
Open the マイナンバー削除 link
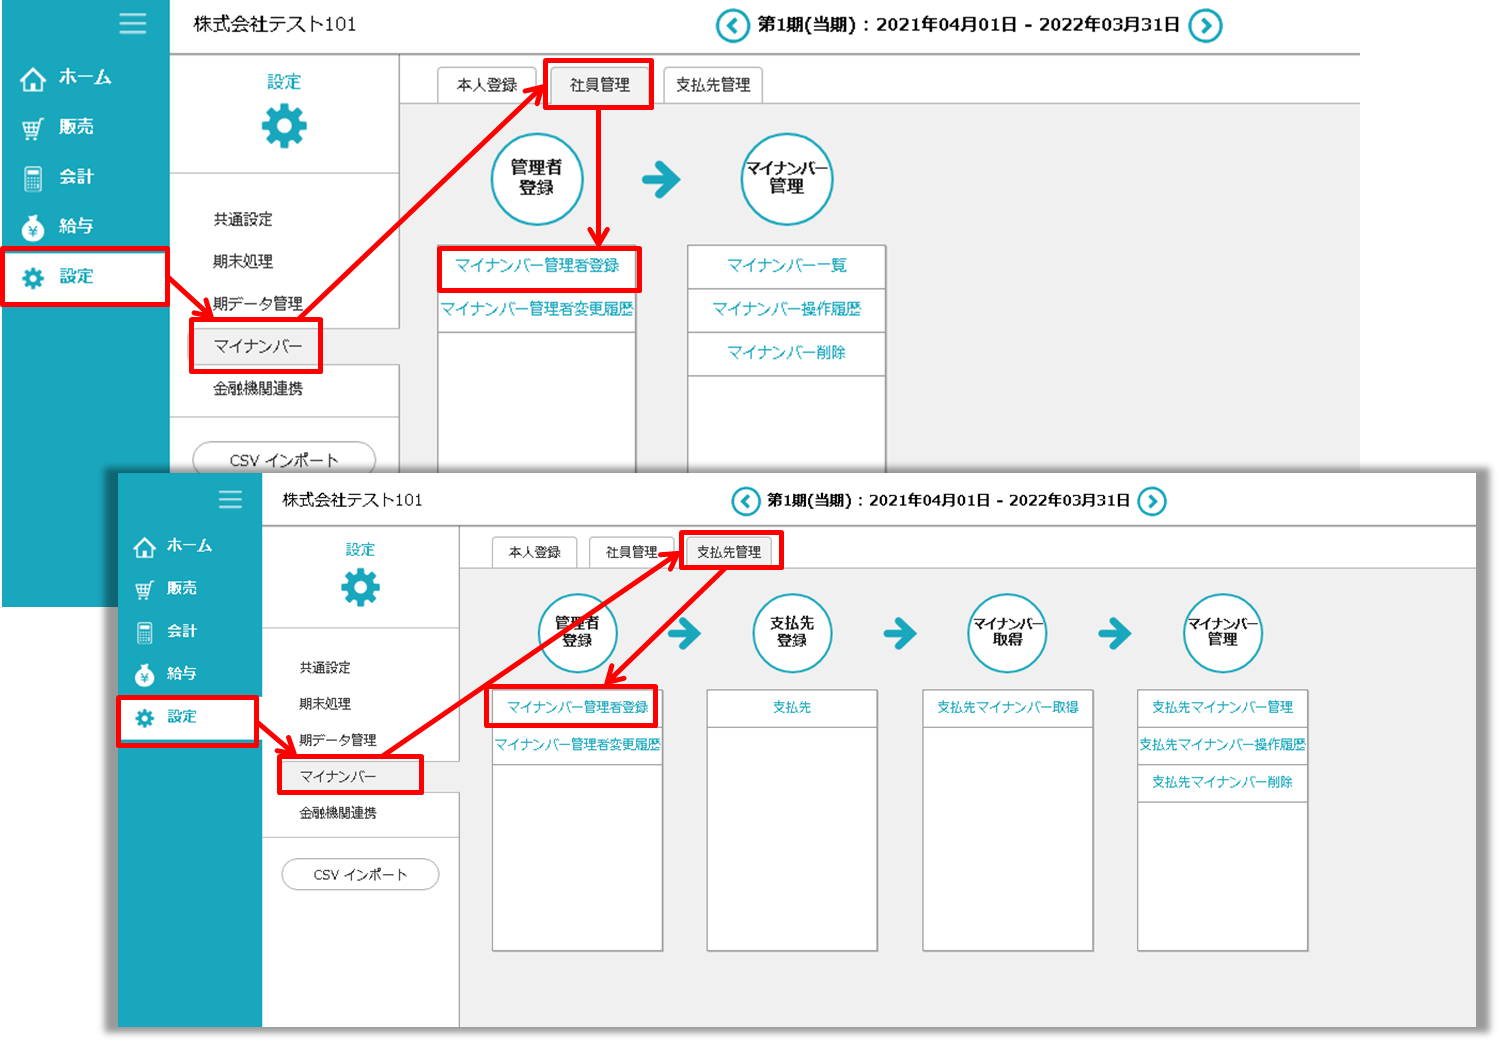(786, 352)
